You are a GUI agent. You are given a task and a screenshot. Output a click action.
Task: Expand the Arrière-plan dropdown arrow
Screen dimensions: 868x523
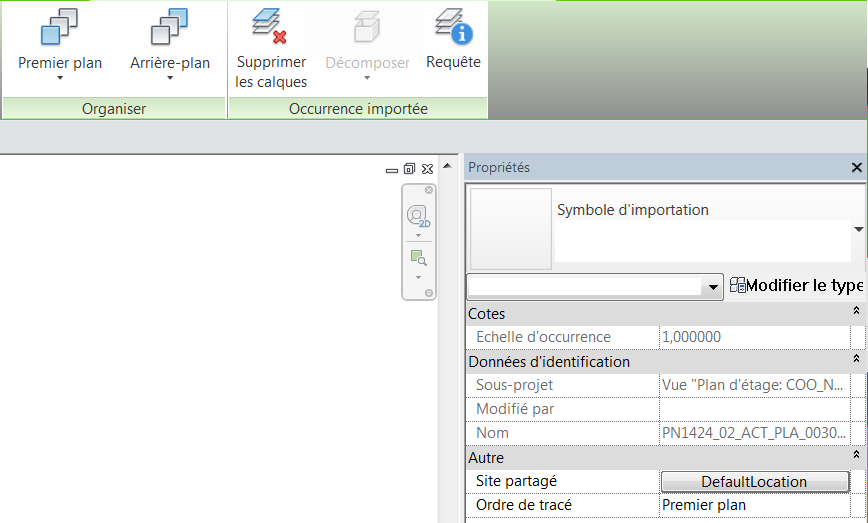169,79
